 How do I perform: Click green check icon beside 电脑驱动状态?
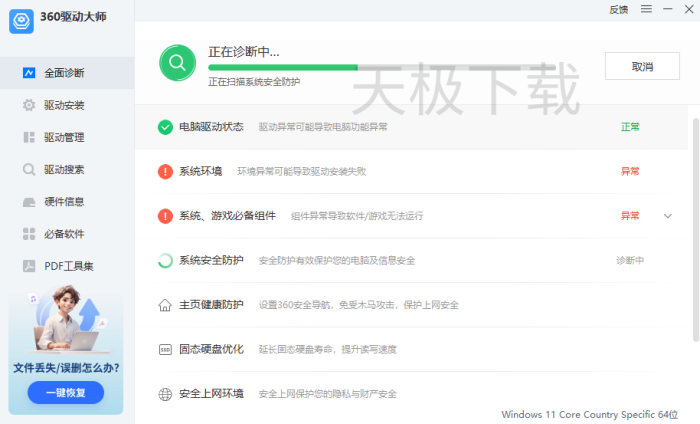165,127
